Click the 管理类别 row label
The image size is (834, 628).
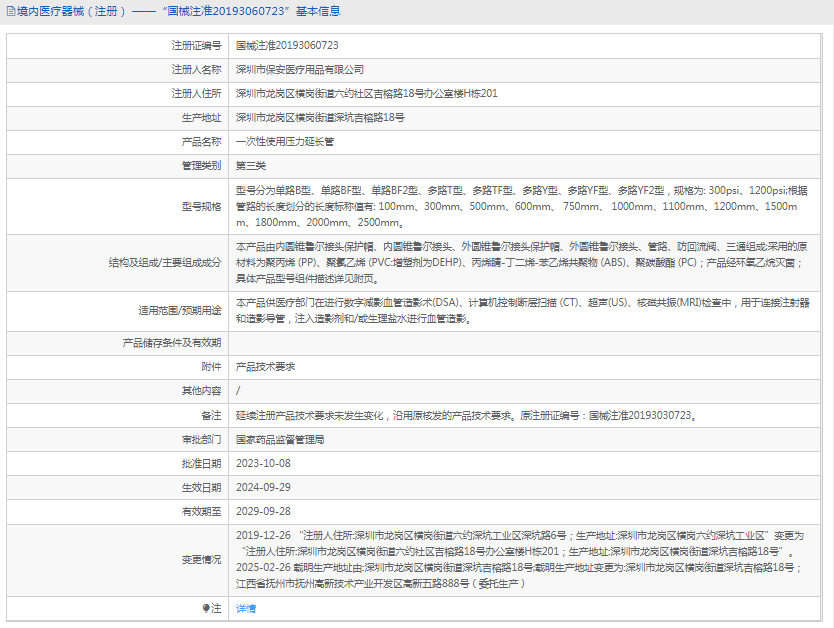(x=202, y=166)
